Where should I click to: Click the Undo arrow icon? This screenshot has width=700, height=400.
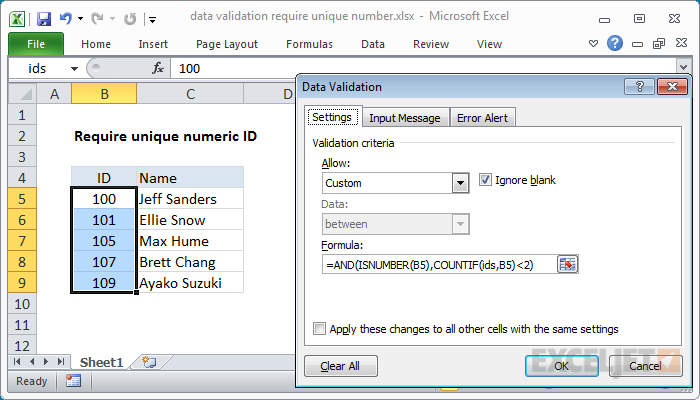coord(65,19)
